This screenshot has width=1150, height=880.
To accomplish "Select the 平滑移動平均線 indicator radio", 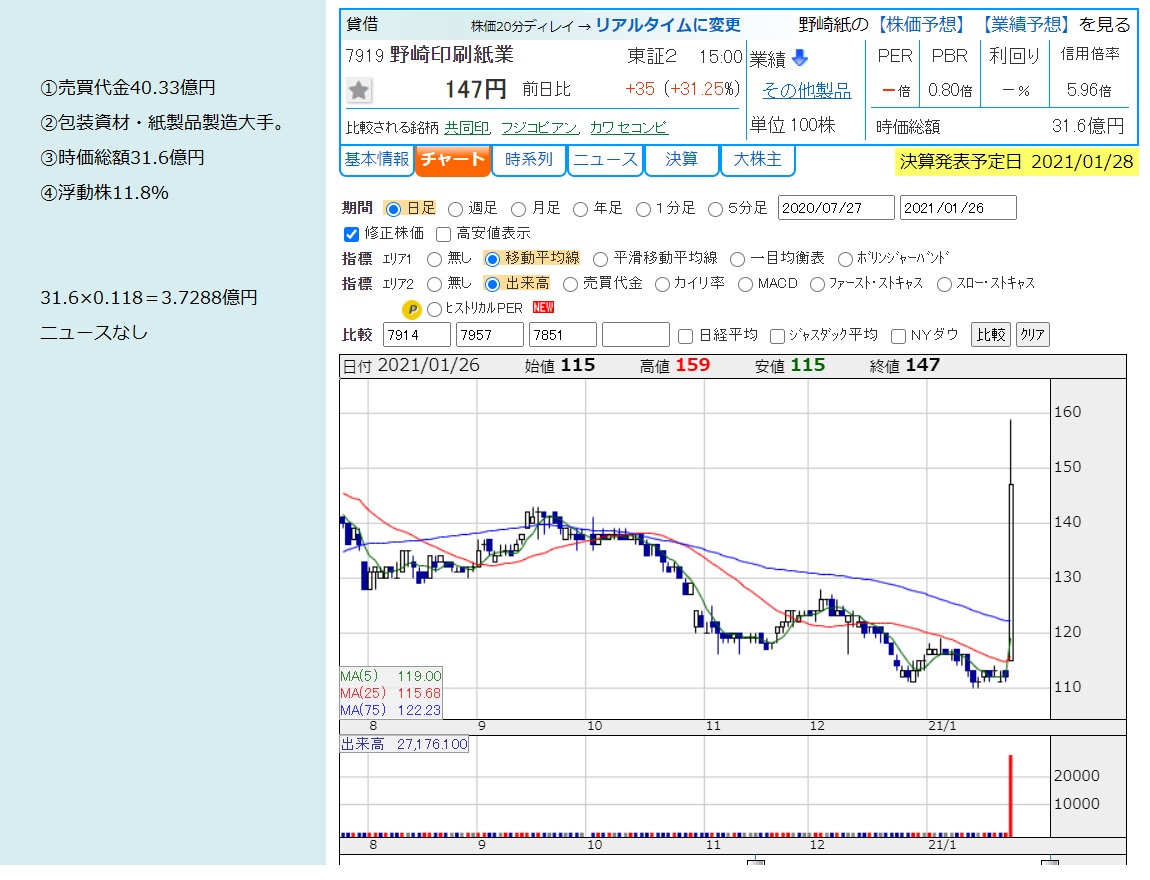I will point(601,259).
